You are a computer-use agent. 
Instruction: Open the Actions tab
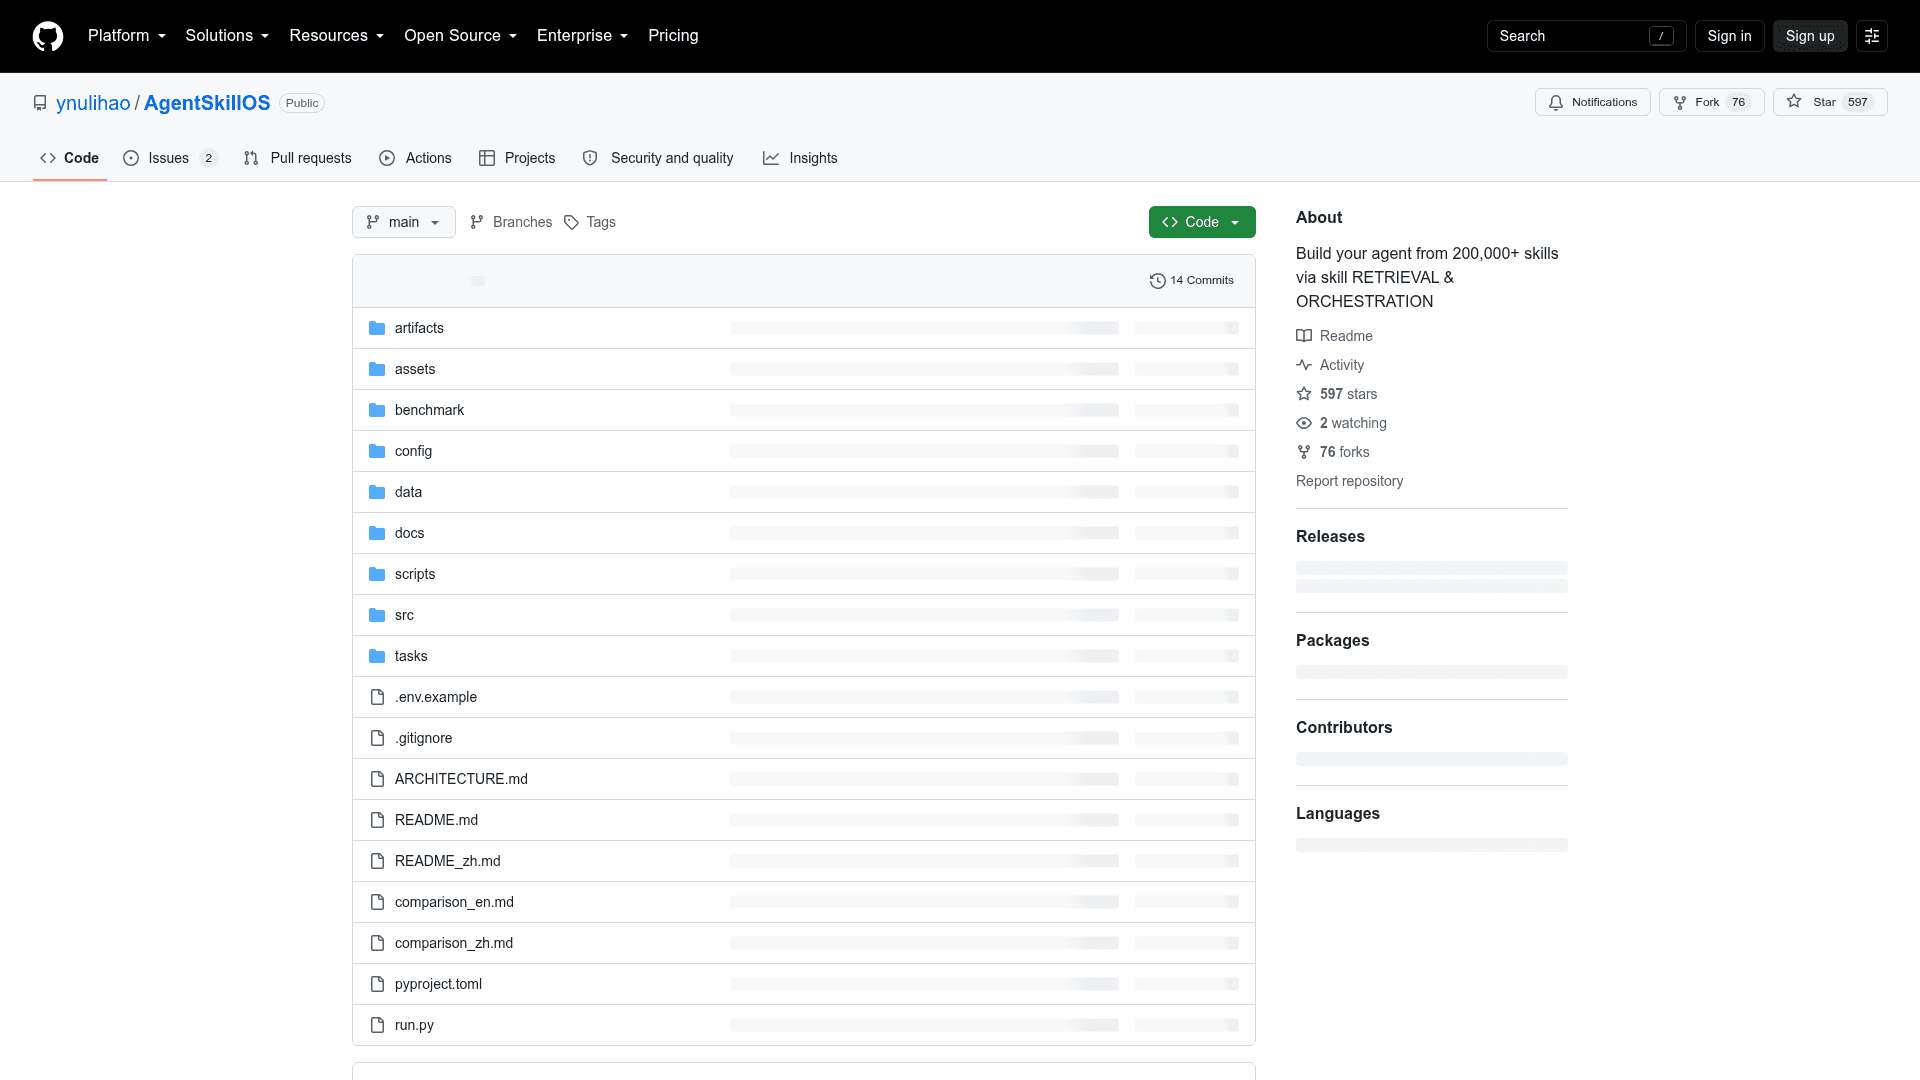(x=415, y=158)
